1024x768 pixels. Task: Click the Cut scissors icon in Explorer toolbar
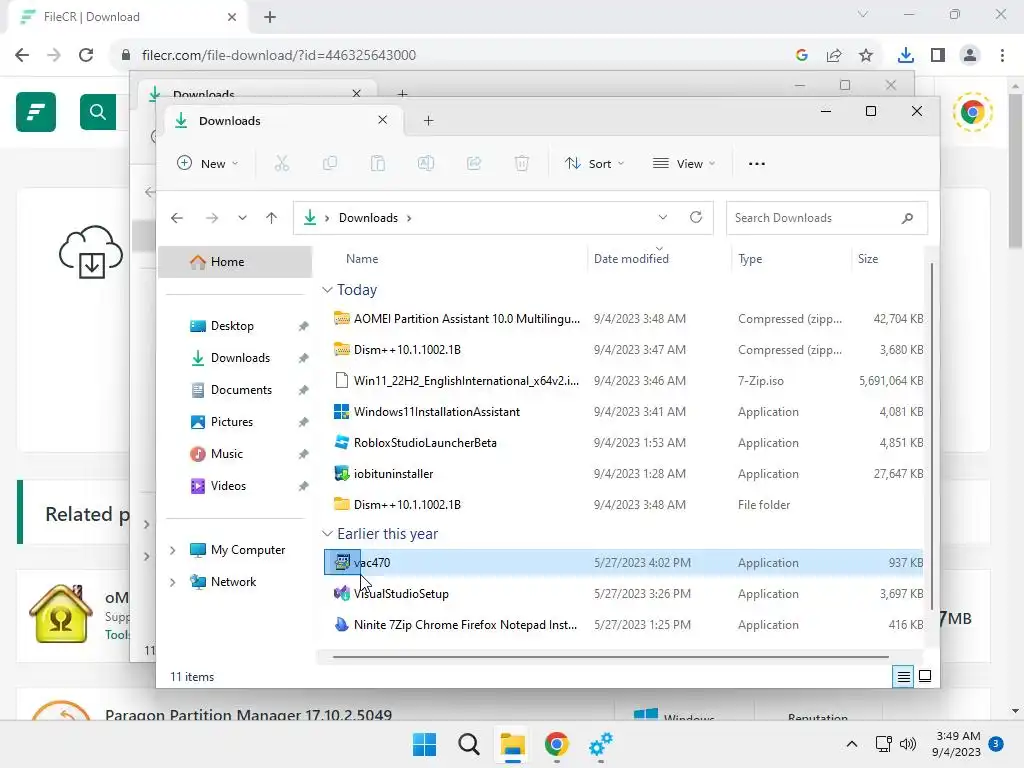(x=281, y=163)
